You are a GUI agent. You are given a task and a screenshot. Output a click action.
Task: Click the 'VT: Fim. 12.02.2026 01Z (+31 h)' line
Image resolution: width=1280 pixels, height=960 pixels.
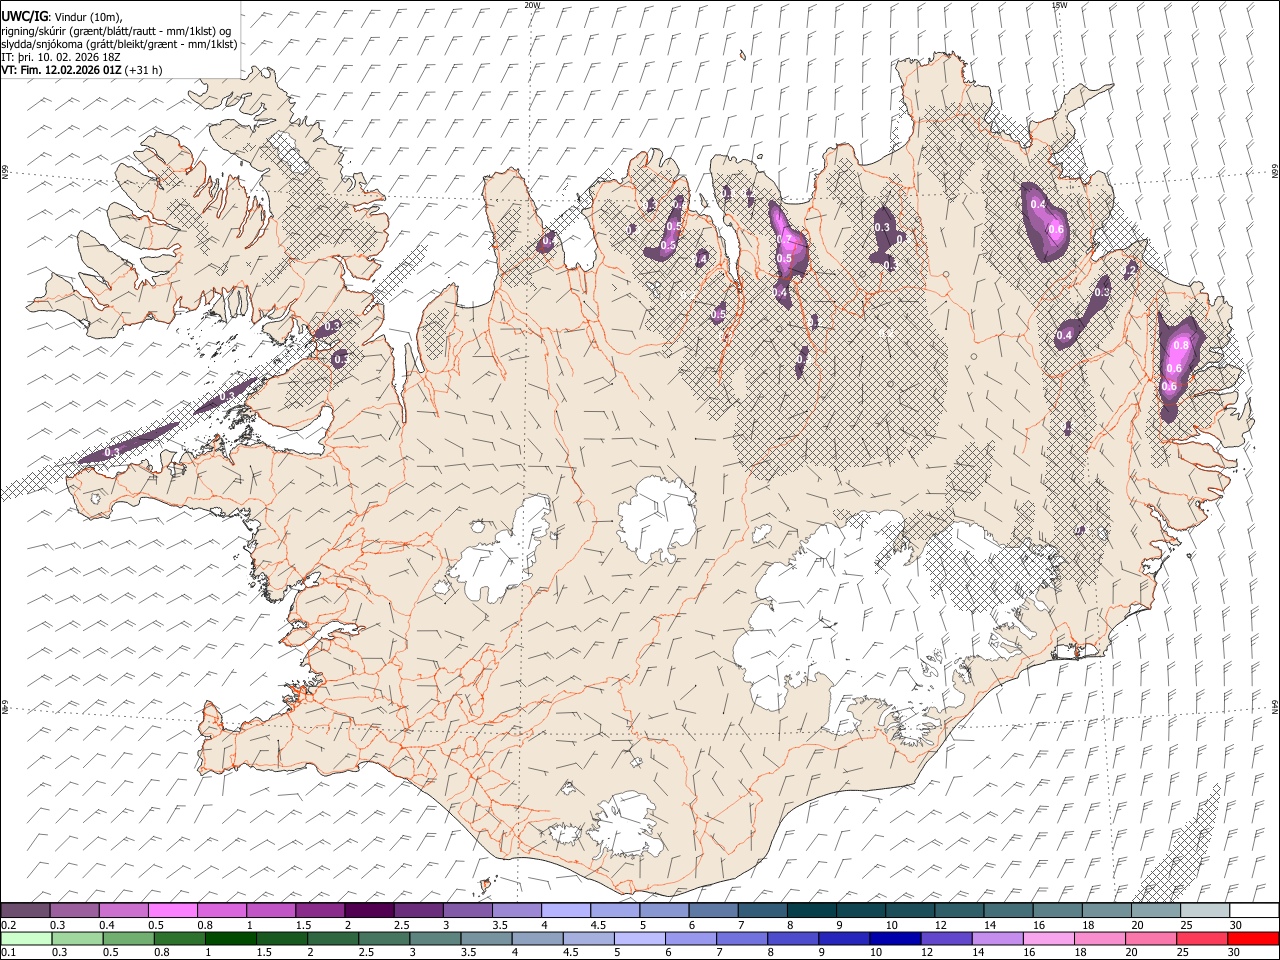pyautogui.click(x=81, y=70)
